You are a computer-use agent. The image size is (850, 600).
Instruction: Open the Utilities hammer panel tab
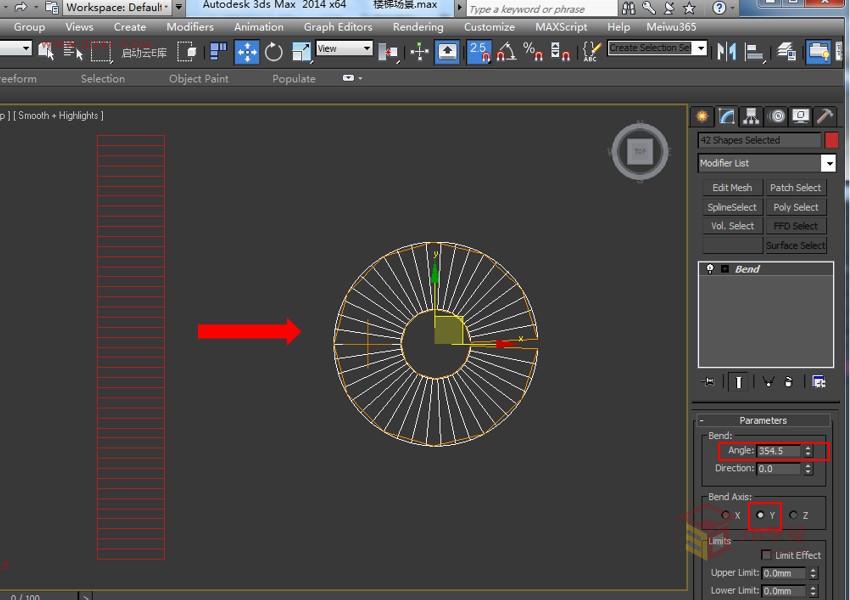click(x=824, y=117)
